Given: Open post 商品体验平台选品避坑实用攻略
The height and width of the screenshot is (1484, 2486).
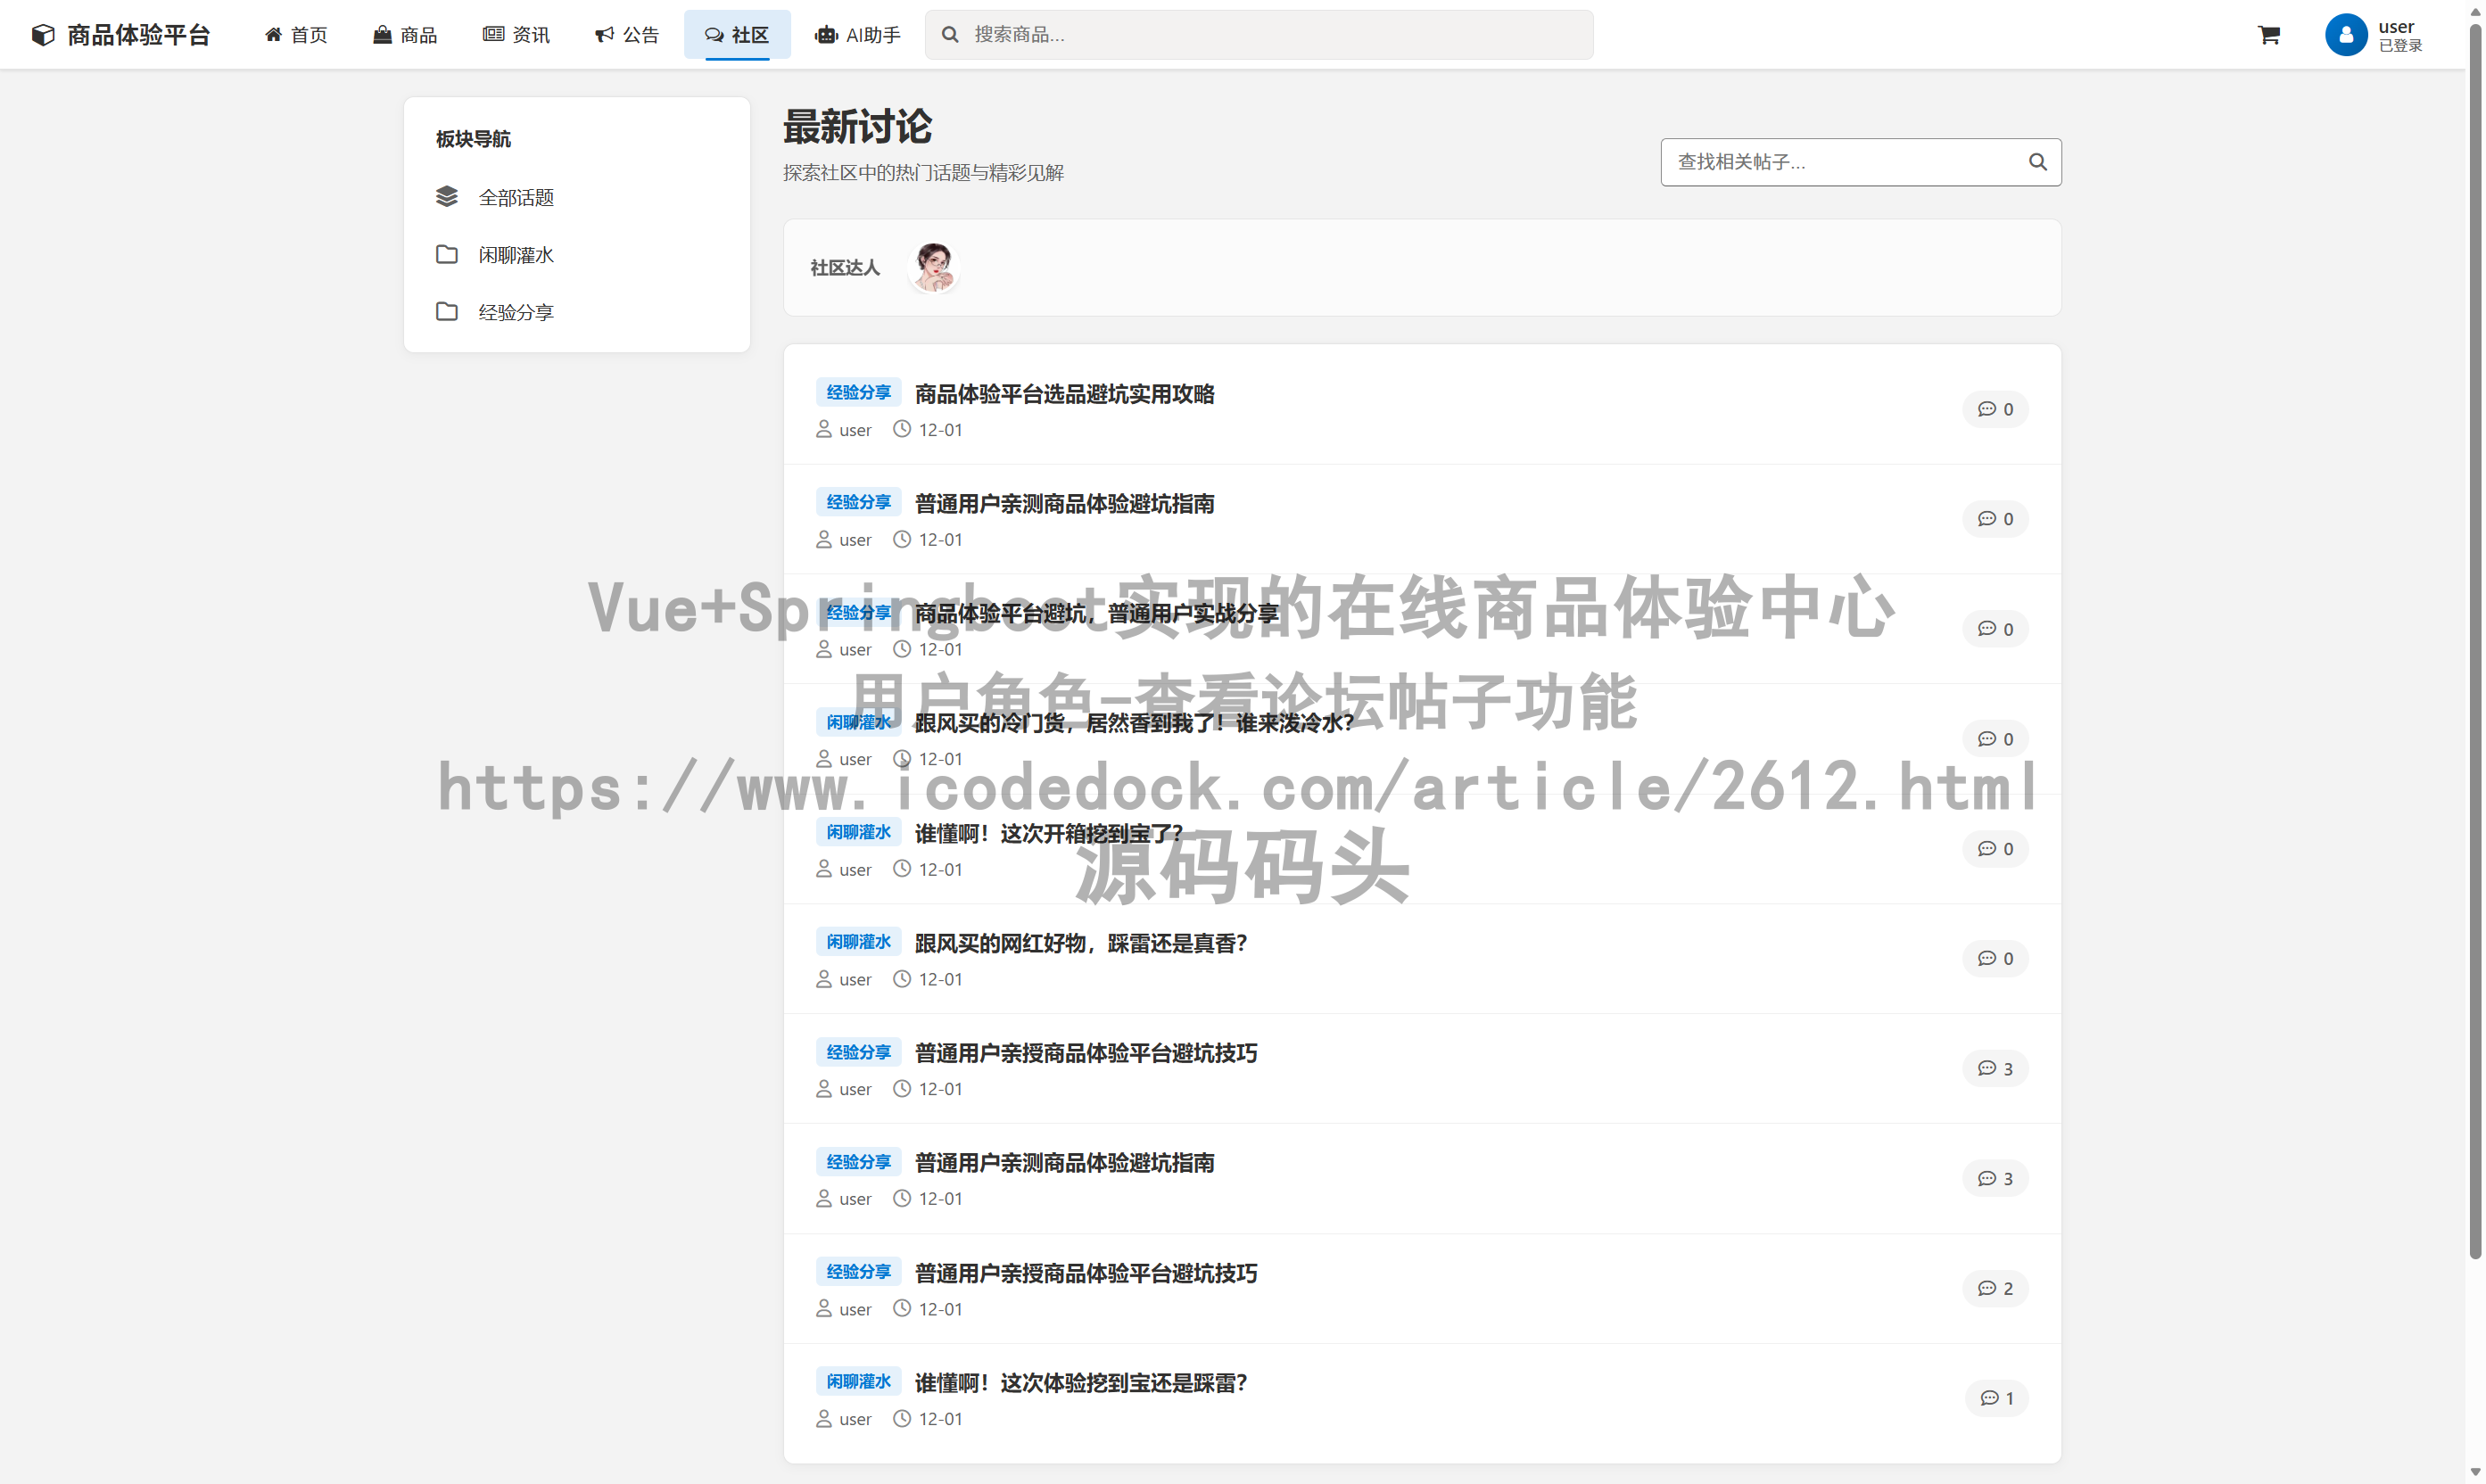Looking at the screenshot, I should (1064, 394).
